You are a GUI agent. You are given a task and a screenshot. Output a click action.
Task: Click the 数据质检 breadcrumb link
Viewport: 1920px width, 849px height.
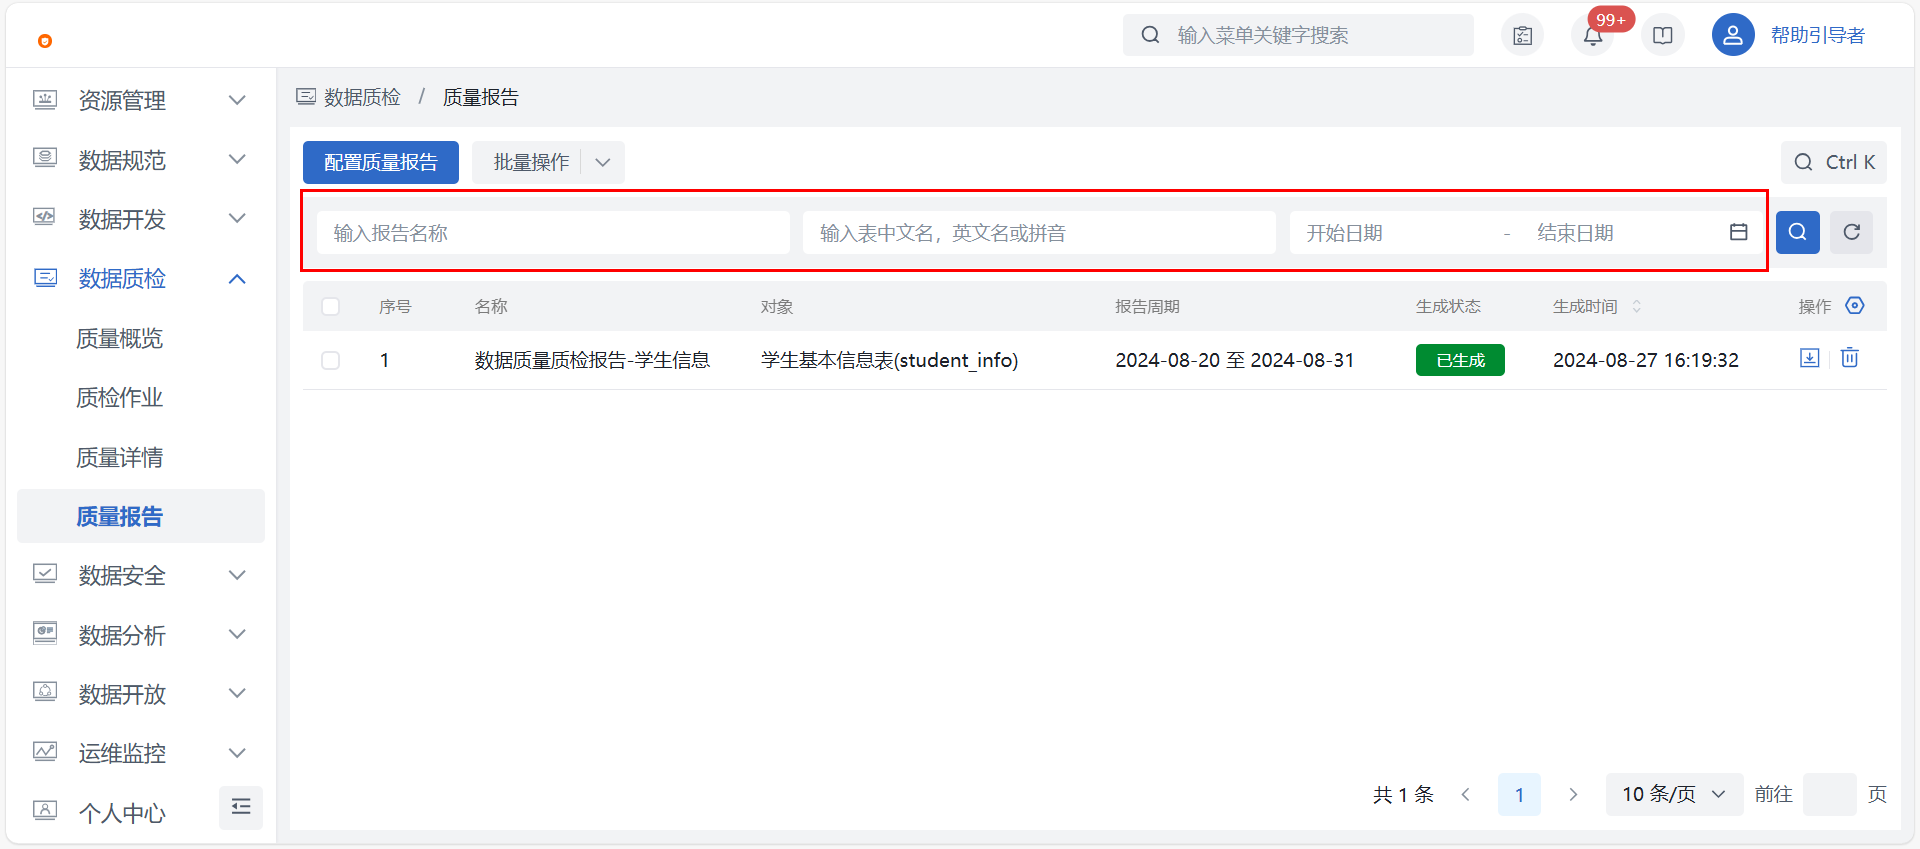362,97
